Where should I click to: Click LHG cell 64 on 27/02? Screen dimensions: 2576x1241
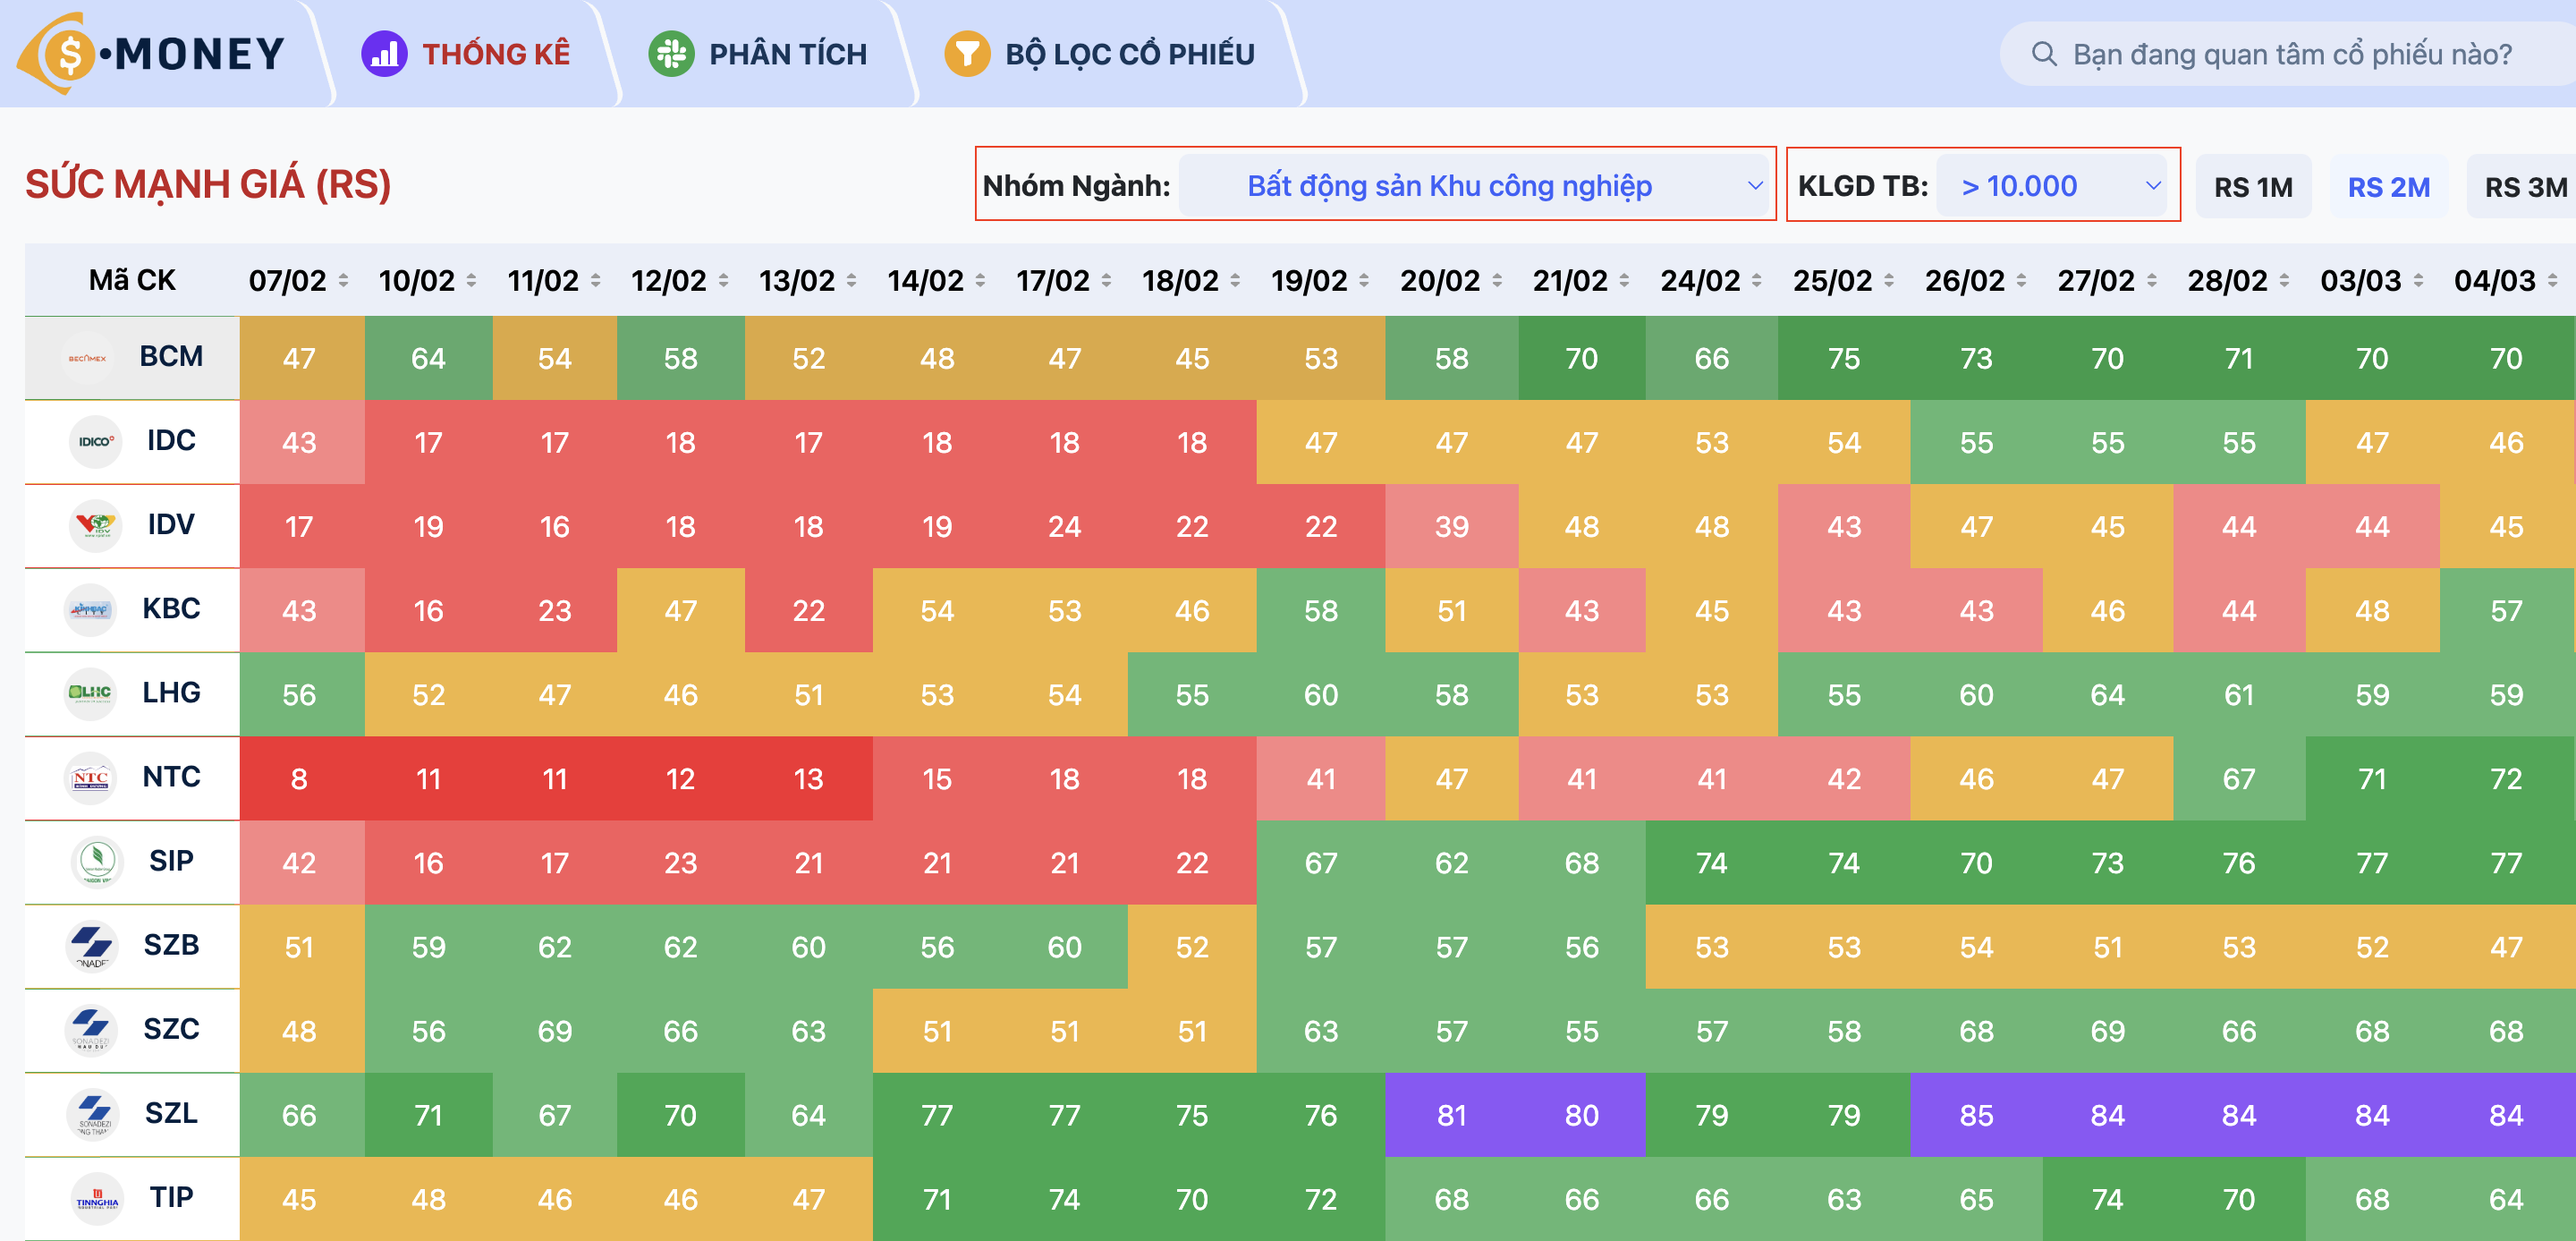pyautogui.click(x=2107, y=695)
